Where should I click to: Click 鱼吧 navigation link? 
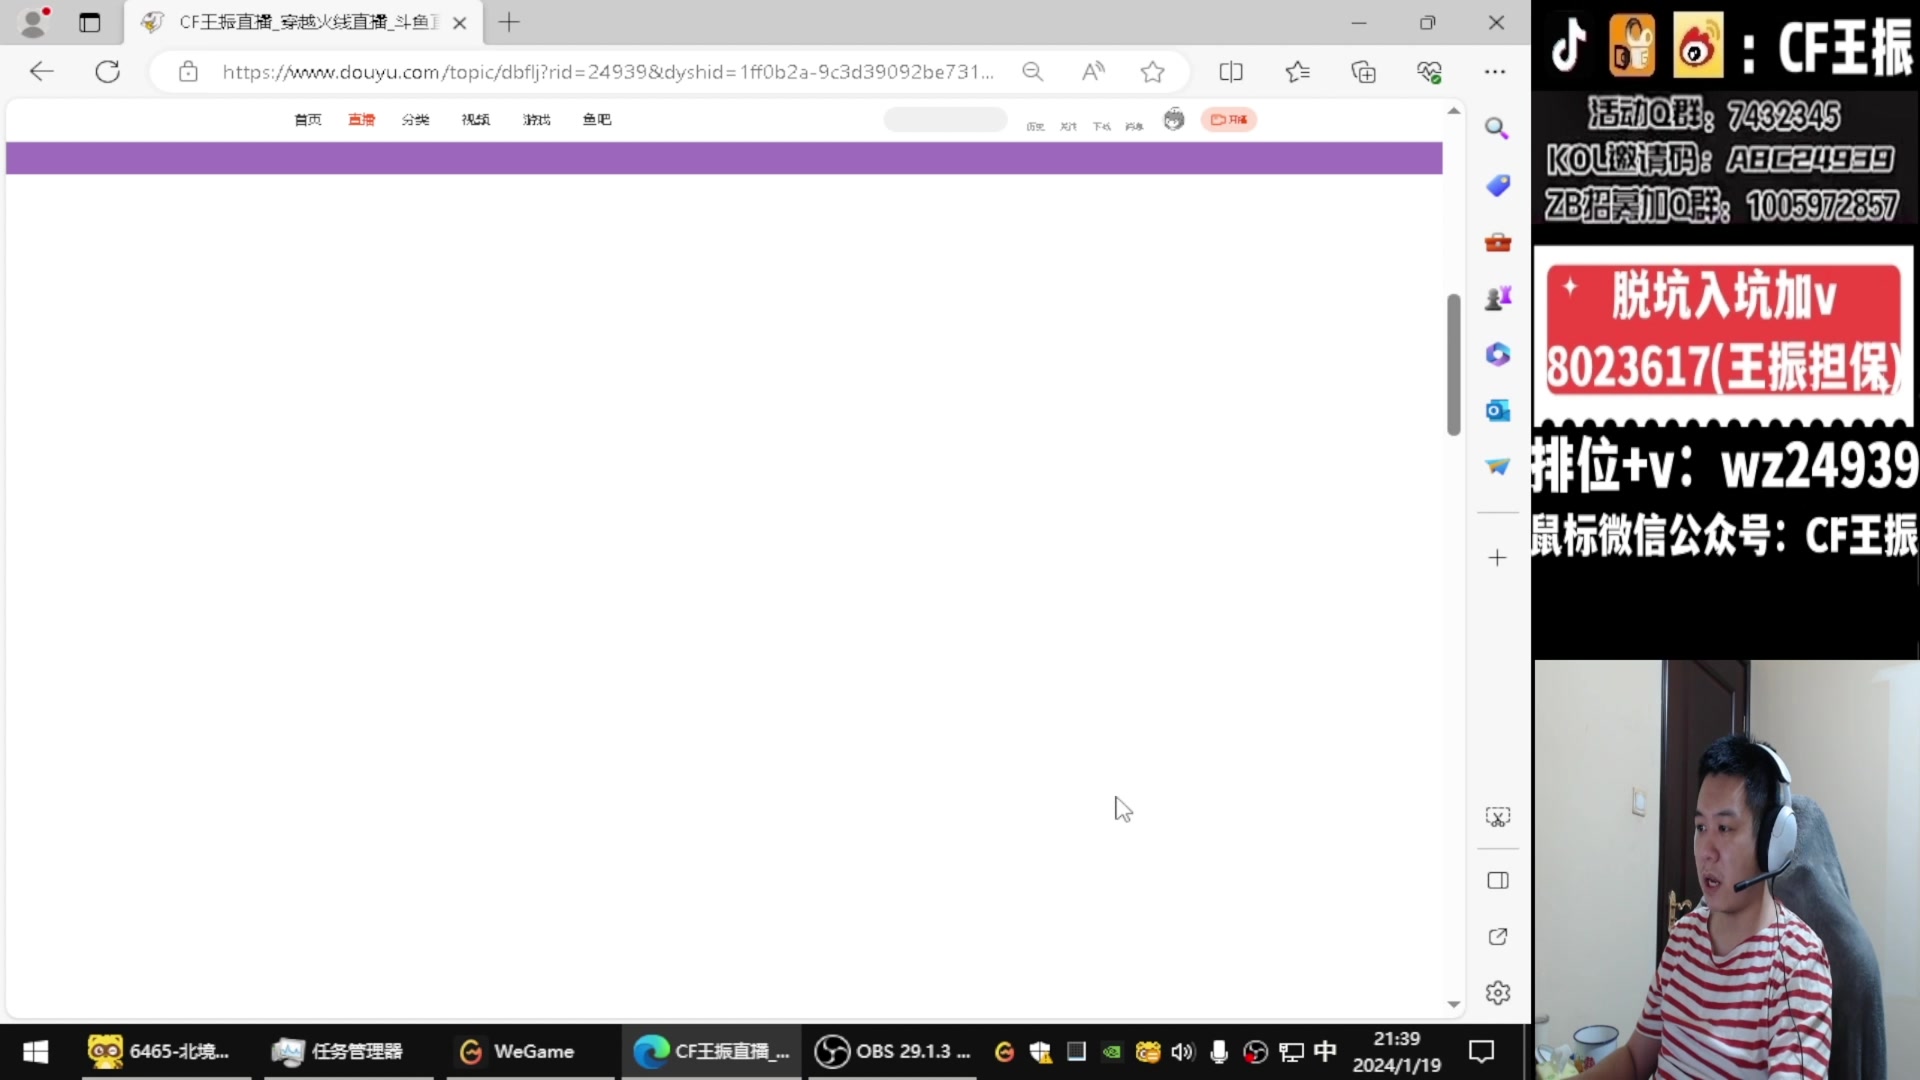pos(596,120)
